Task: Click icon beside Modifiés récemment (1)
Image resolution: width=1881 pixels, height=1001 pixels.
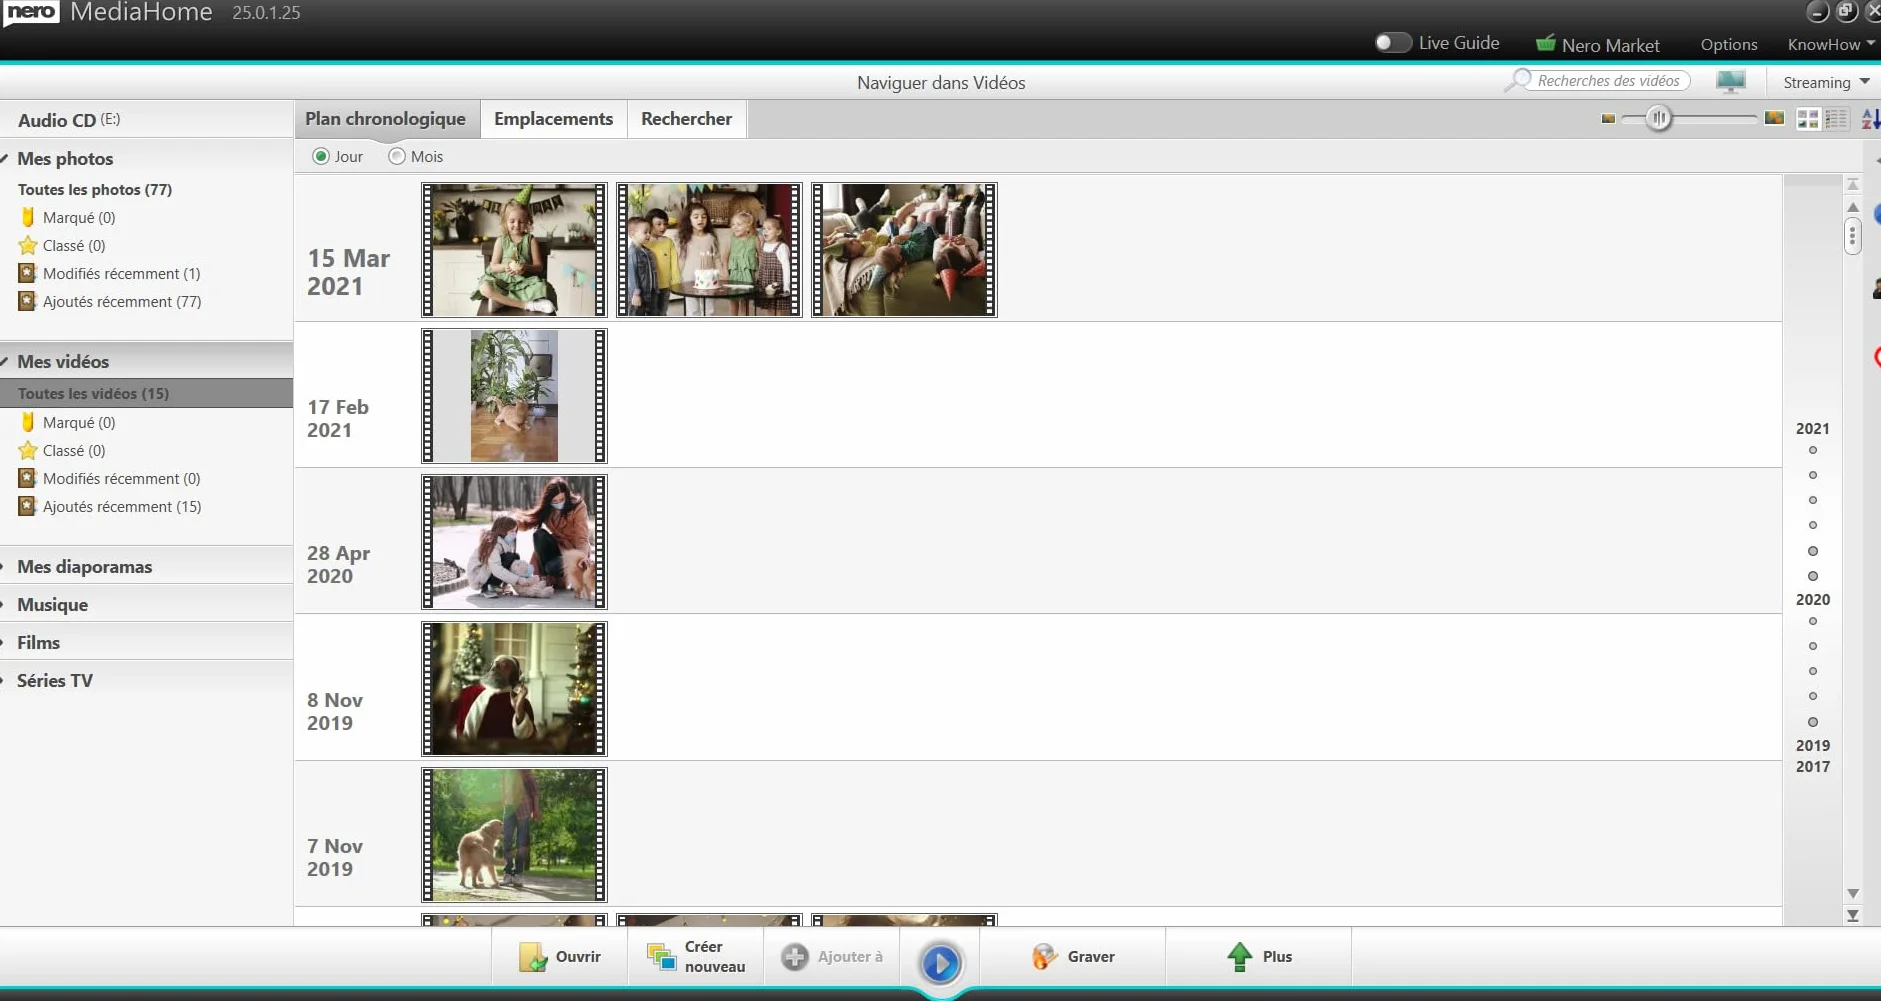Action: point(28,273)
